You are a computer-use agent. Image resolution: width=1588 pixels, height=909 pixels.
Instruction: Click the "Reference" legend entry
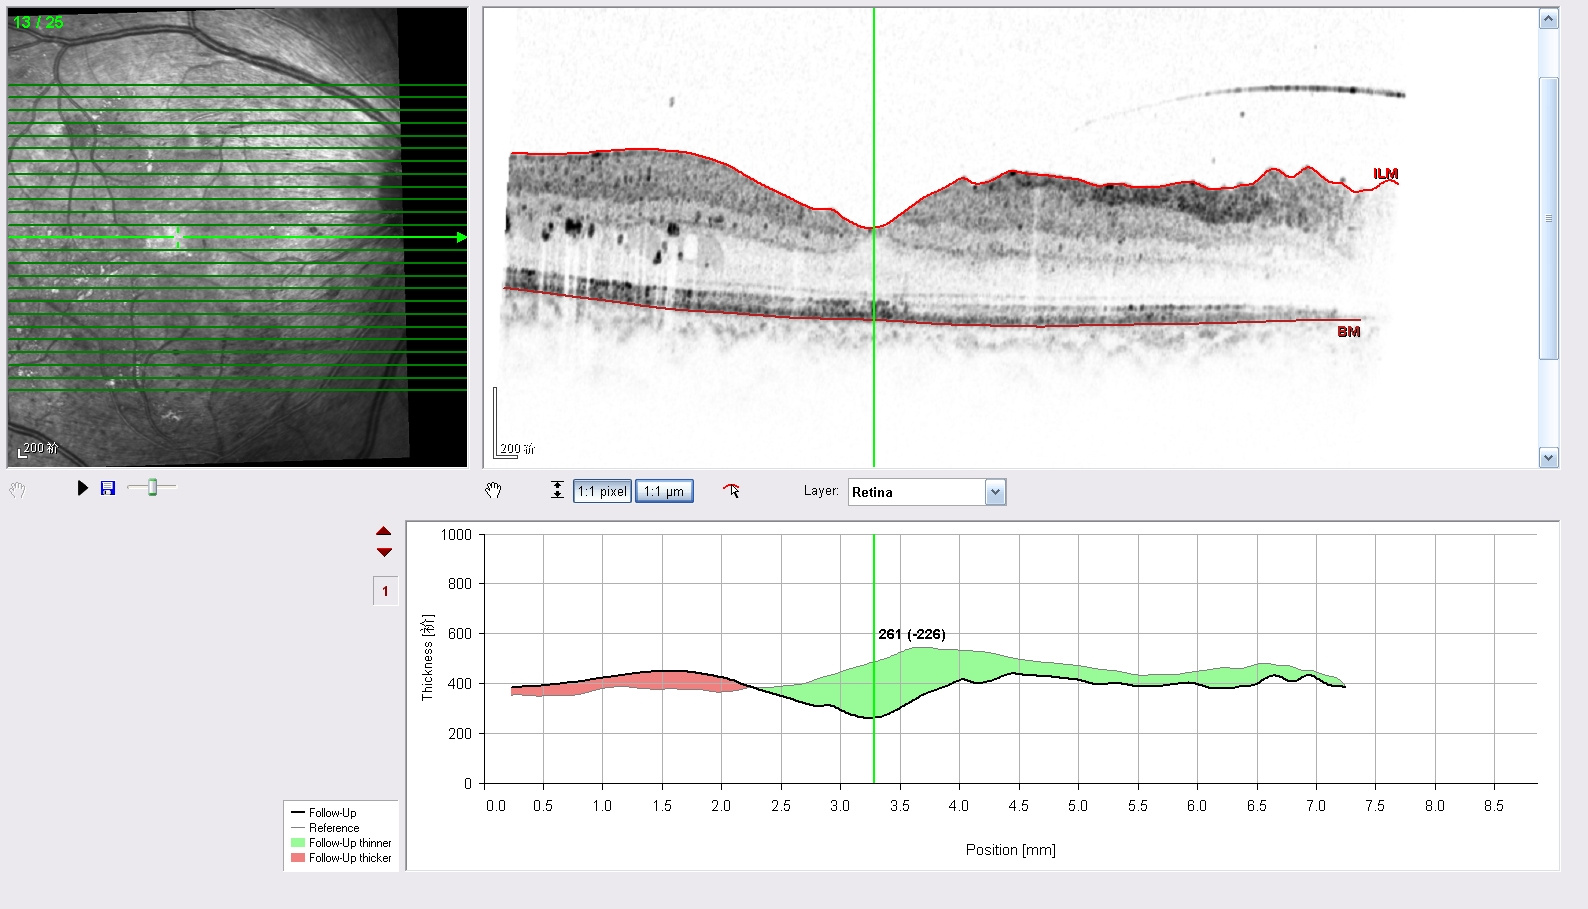325,828
